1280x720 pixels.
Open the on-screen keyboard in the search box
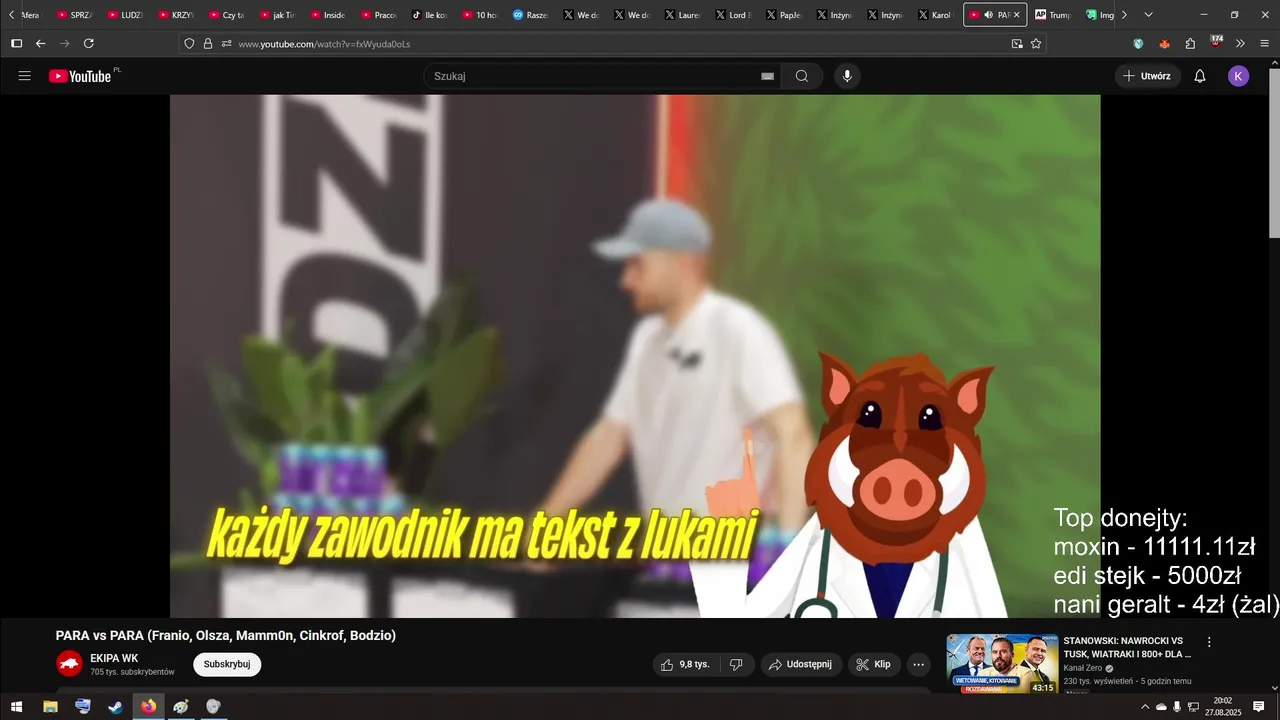tap(768, 76)
